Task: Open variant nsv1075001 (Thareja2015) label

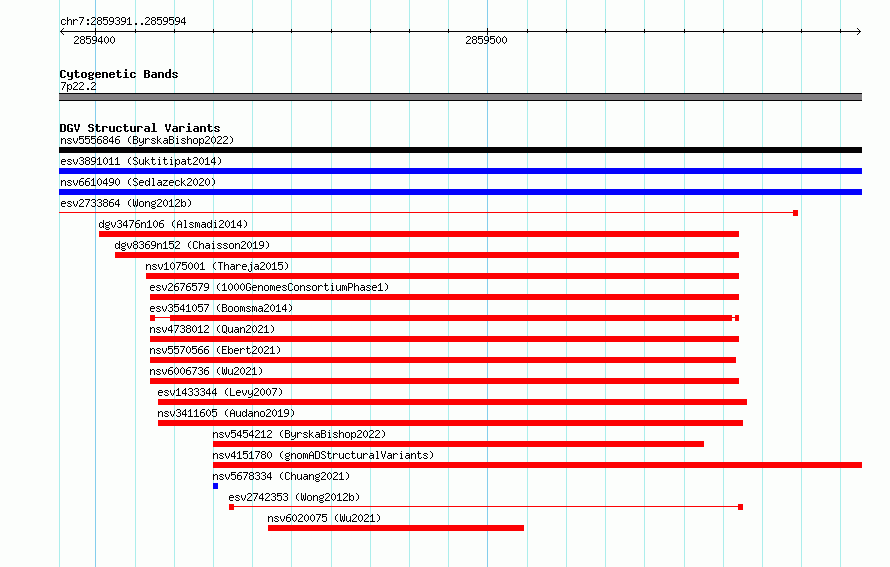Action: click(x=217, y=266)
